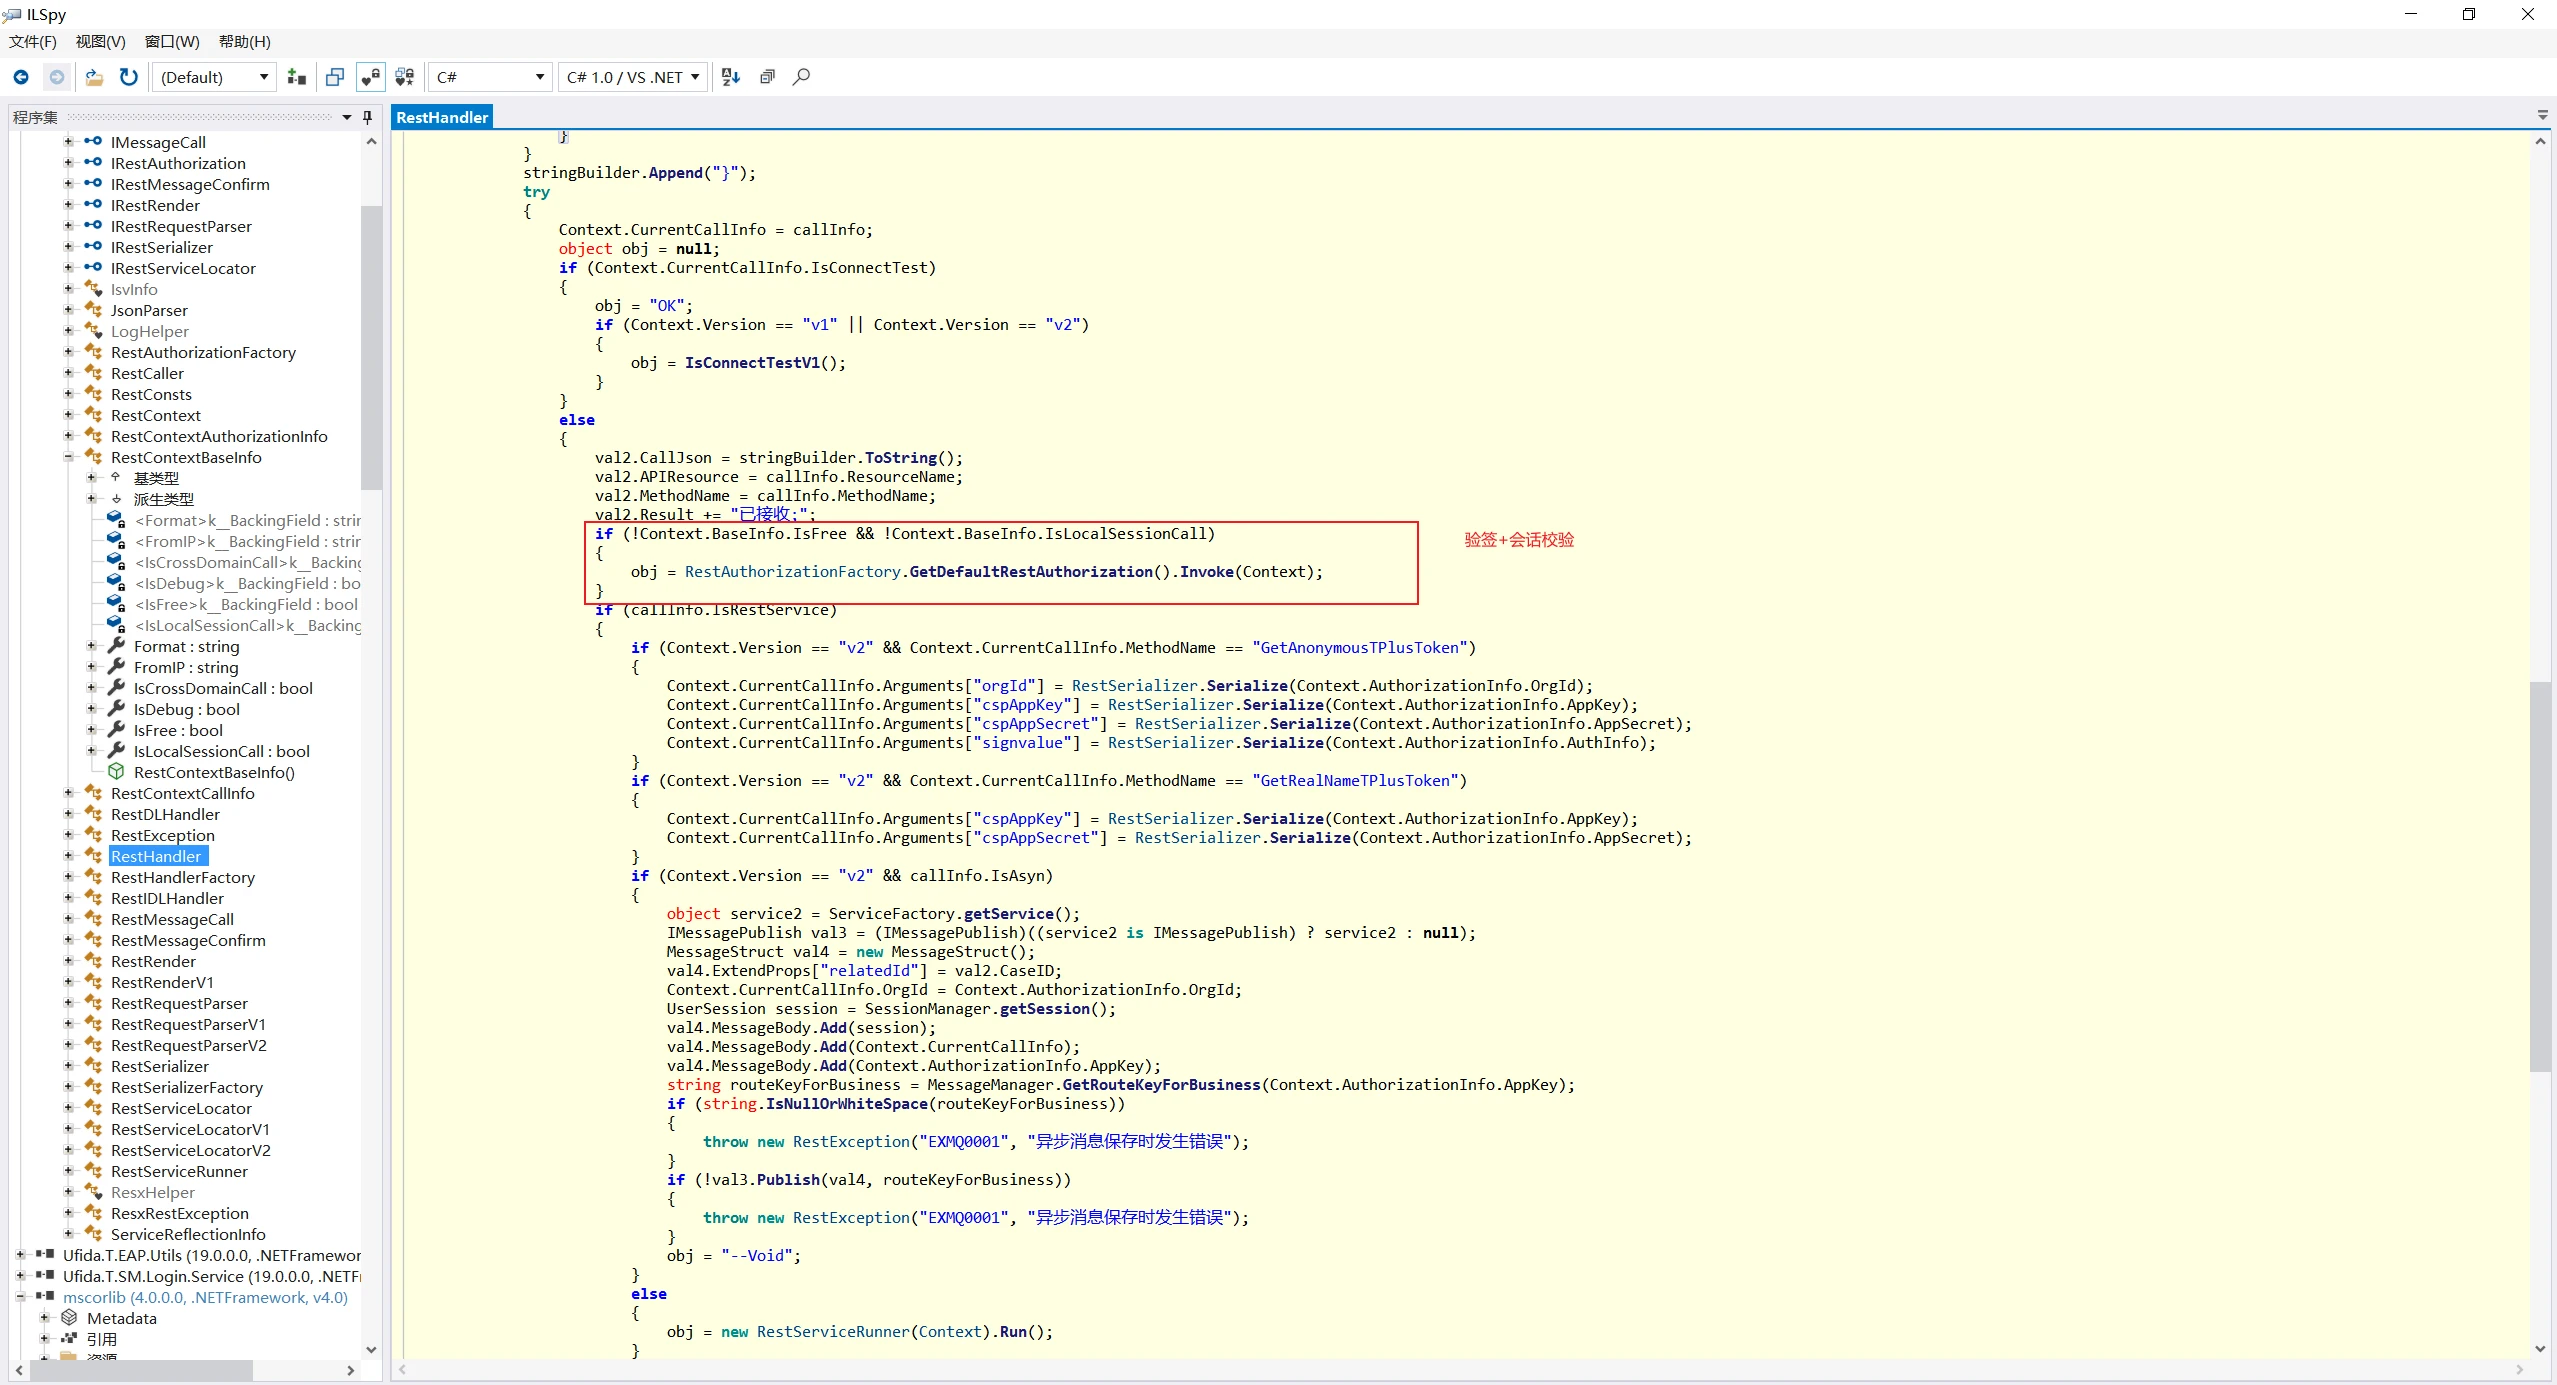The height and width of the screenshot is (1385, 2557).
Task: Expand the Ufida.T.EAP.Utils assembly node
Action: [x=20, y=1255]
